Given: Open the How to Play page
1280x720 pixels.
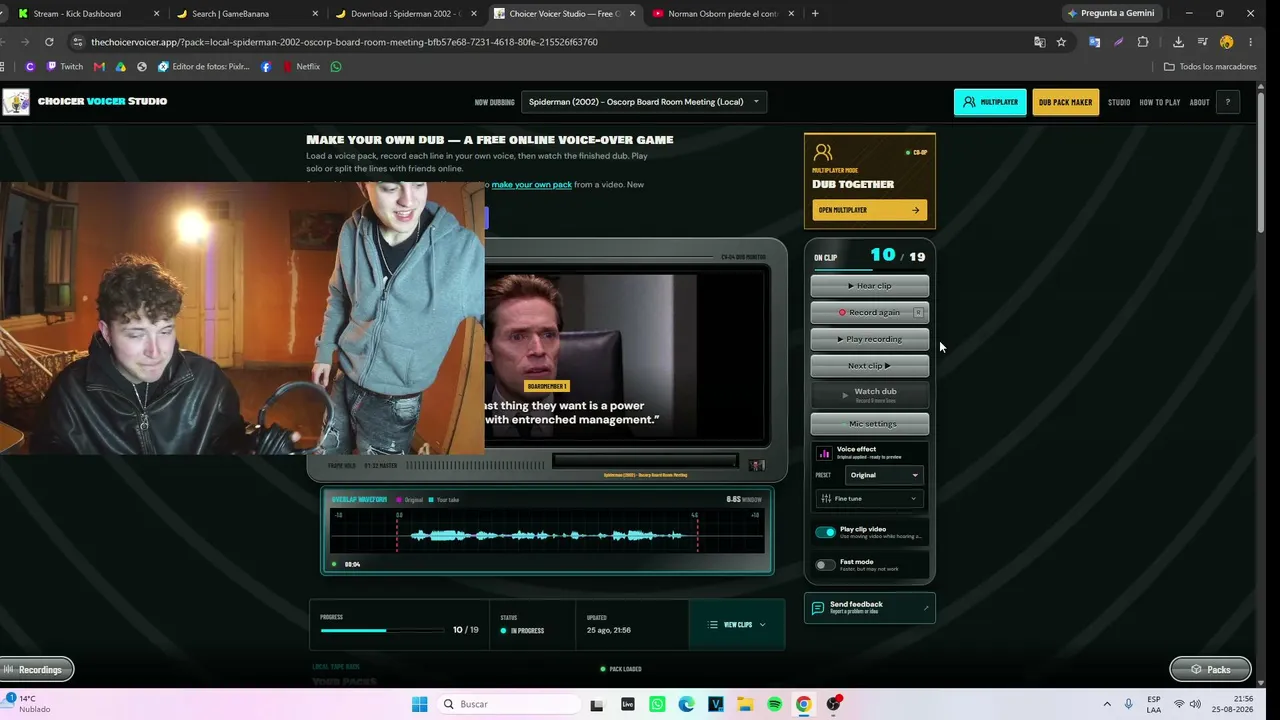Looking at the screenshot, I should tap(1160, 102).
